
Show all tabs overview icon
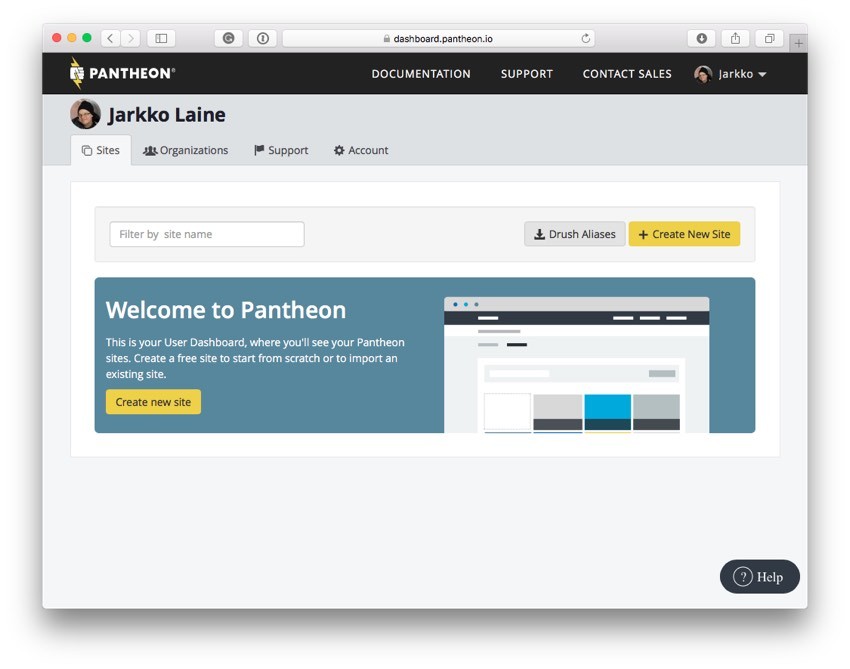point(769,38)
